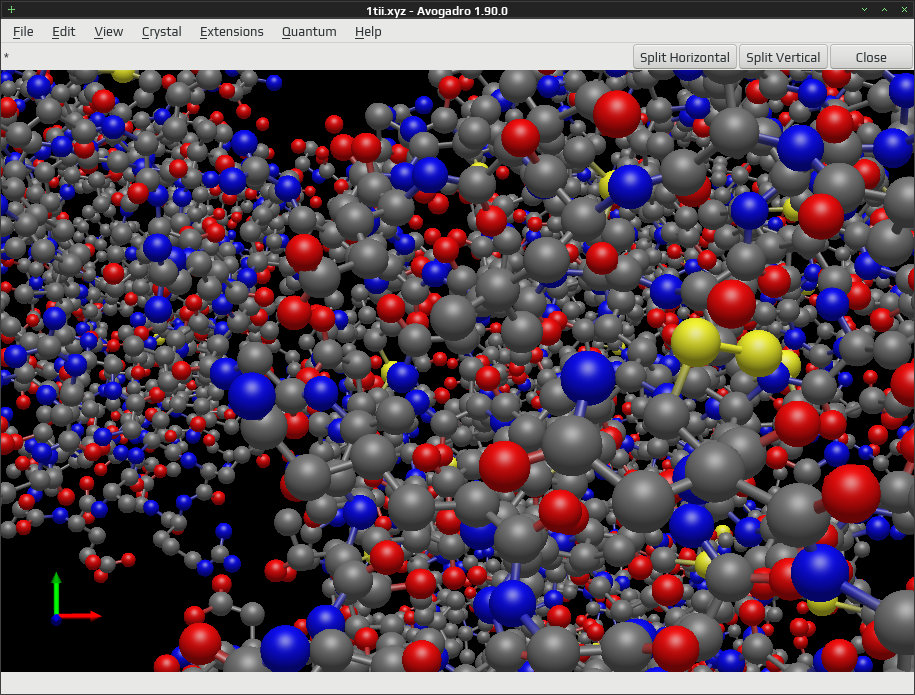Open the Extensions menu

231,32
